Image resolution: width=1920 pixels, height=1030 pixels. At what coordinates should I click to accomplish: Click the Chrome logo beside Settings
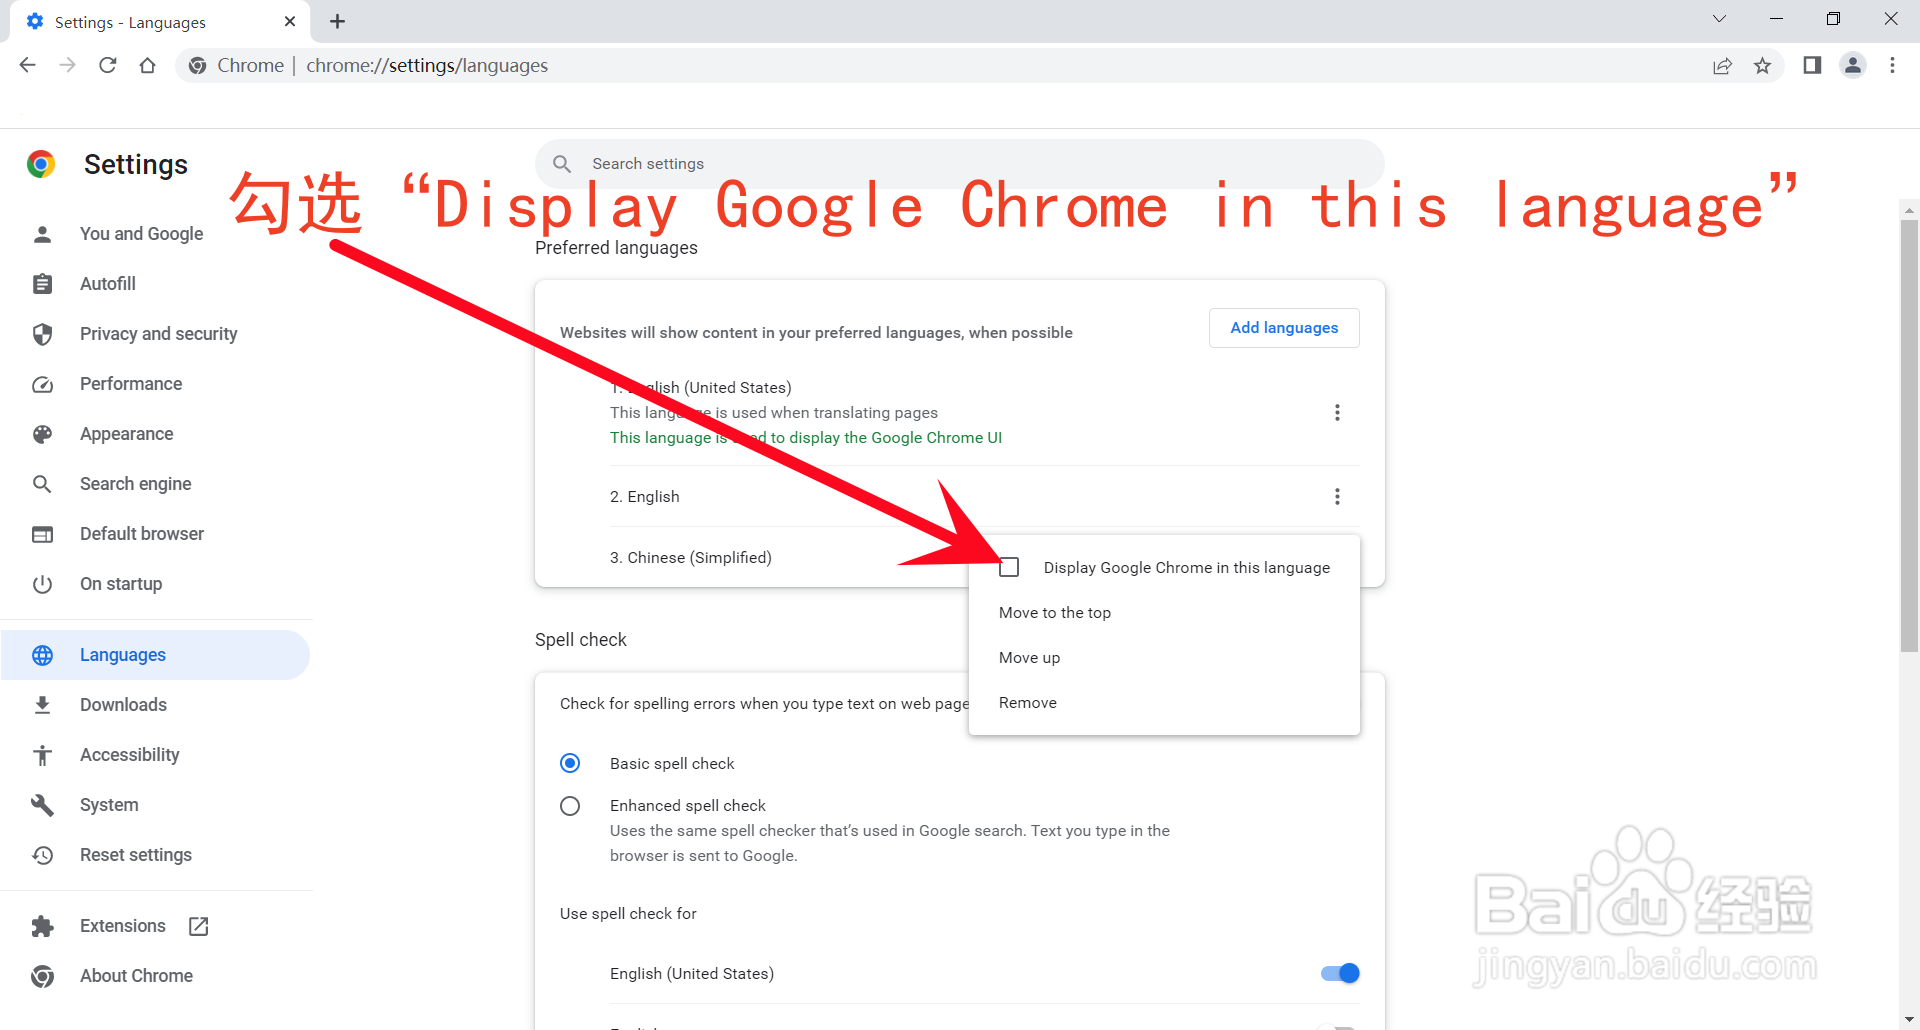pos(41,164)
